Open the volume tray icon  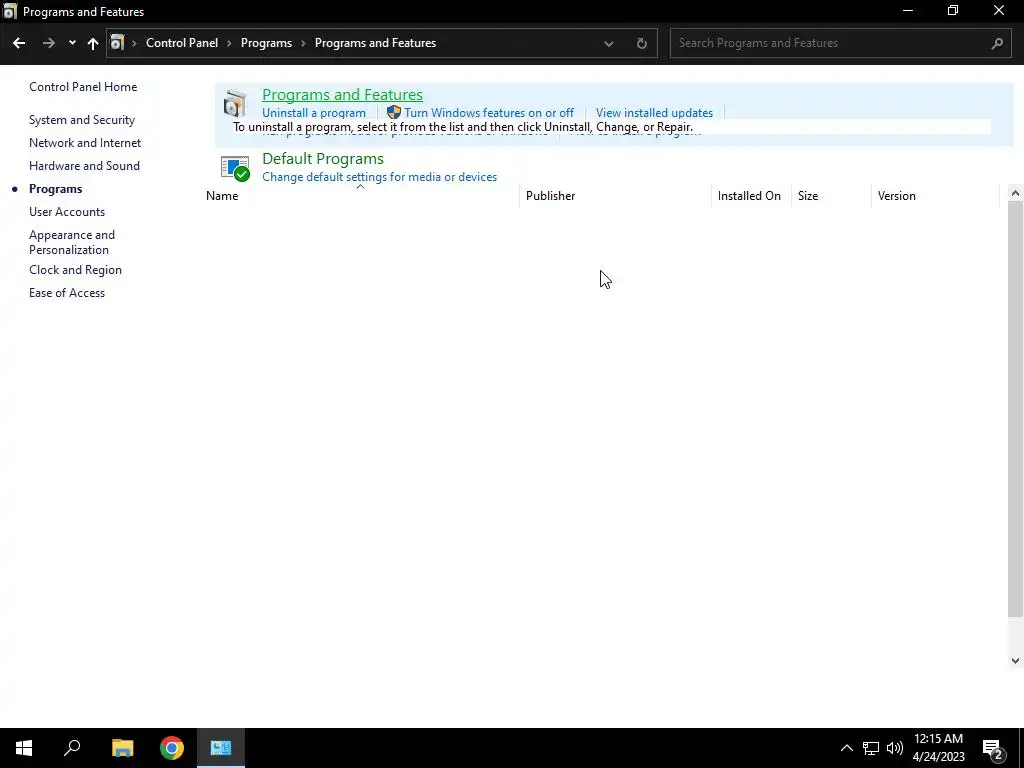pyautogui.click(x=895, y=748)
